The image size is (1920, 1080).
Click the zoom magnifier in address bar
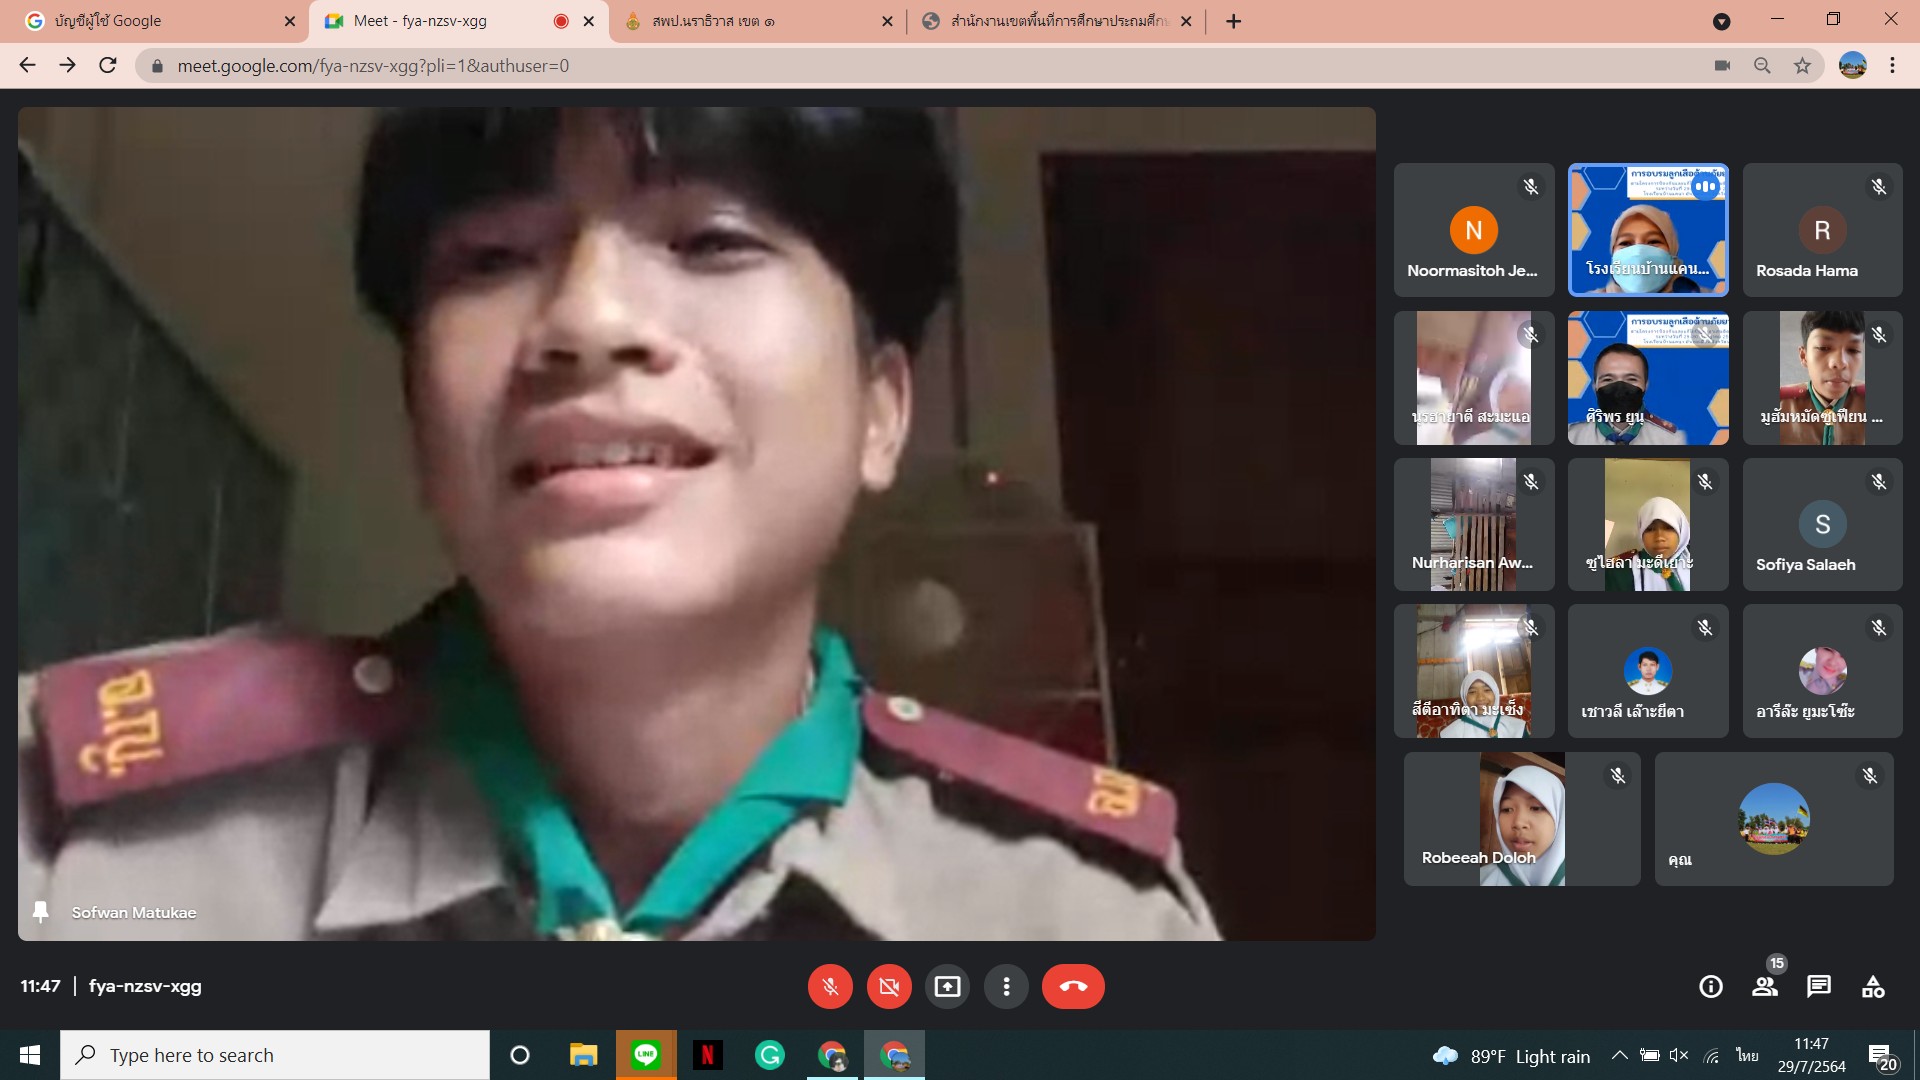click(1762, 66)
